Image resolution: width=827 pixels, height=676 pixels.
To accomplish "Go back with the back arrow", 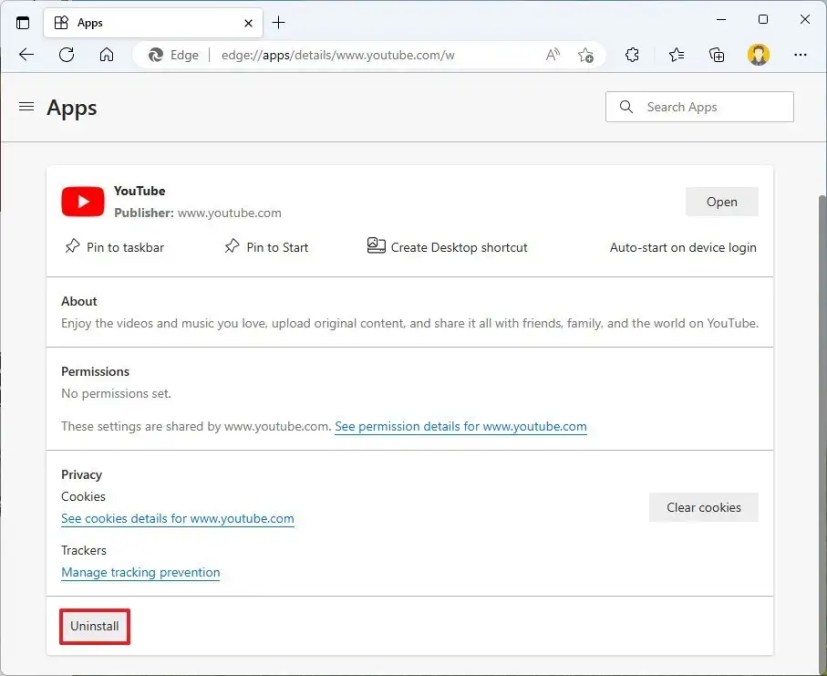I will coord(26,54).
